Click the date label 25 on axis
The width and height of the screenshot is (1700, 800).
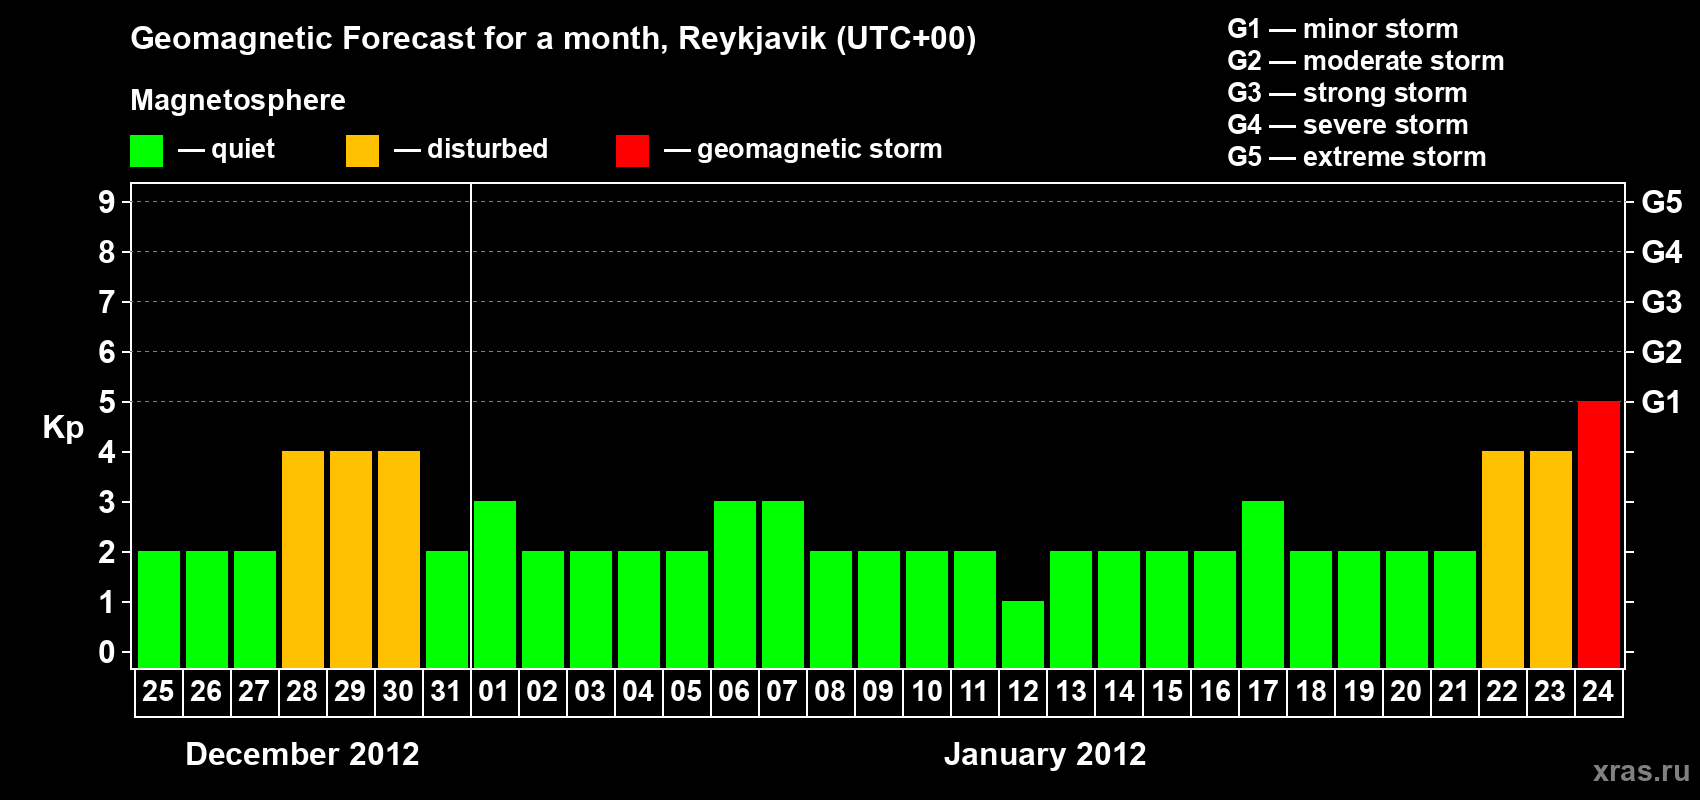pyautogui.click(x=158, y=691)
